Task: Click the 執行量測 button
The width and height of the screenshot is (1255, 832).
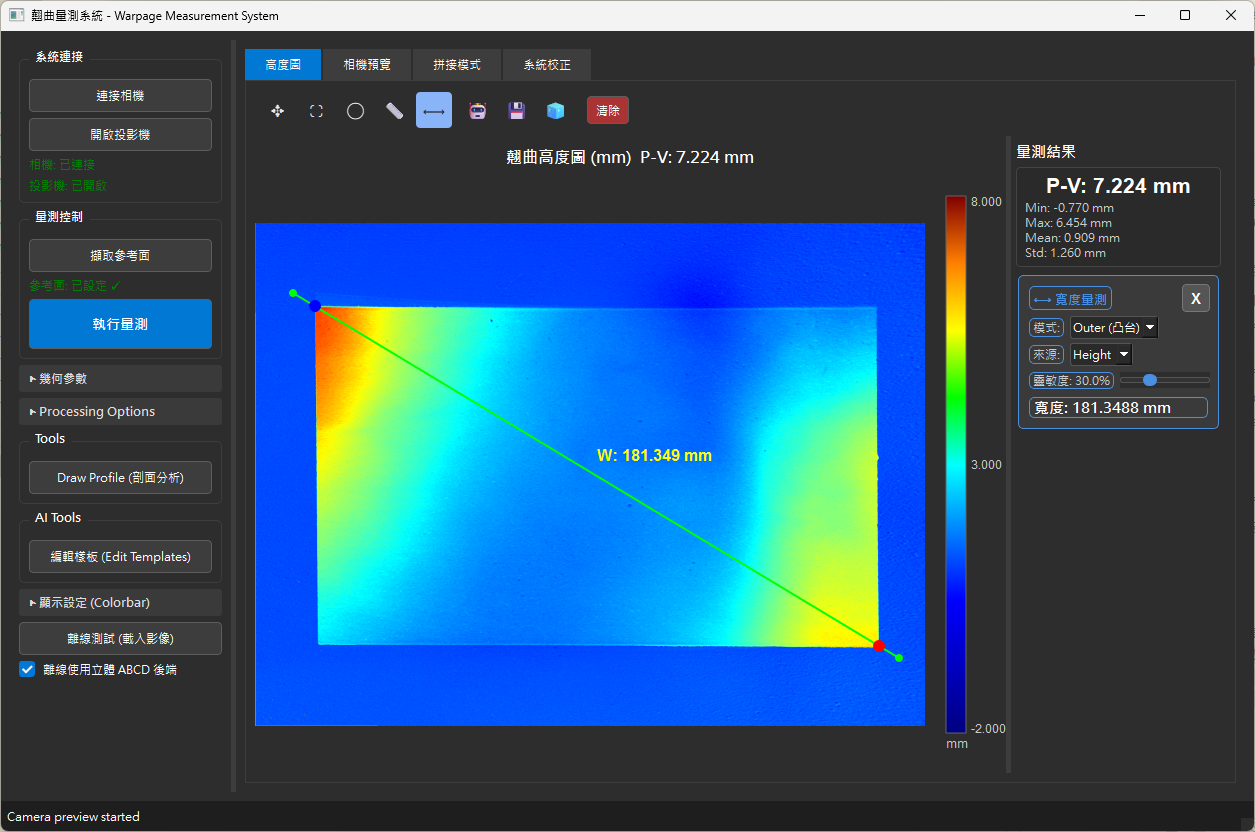Action: click(x=120, y=324)
